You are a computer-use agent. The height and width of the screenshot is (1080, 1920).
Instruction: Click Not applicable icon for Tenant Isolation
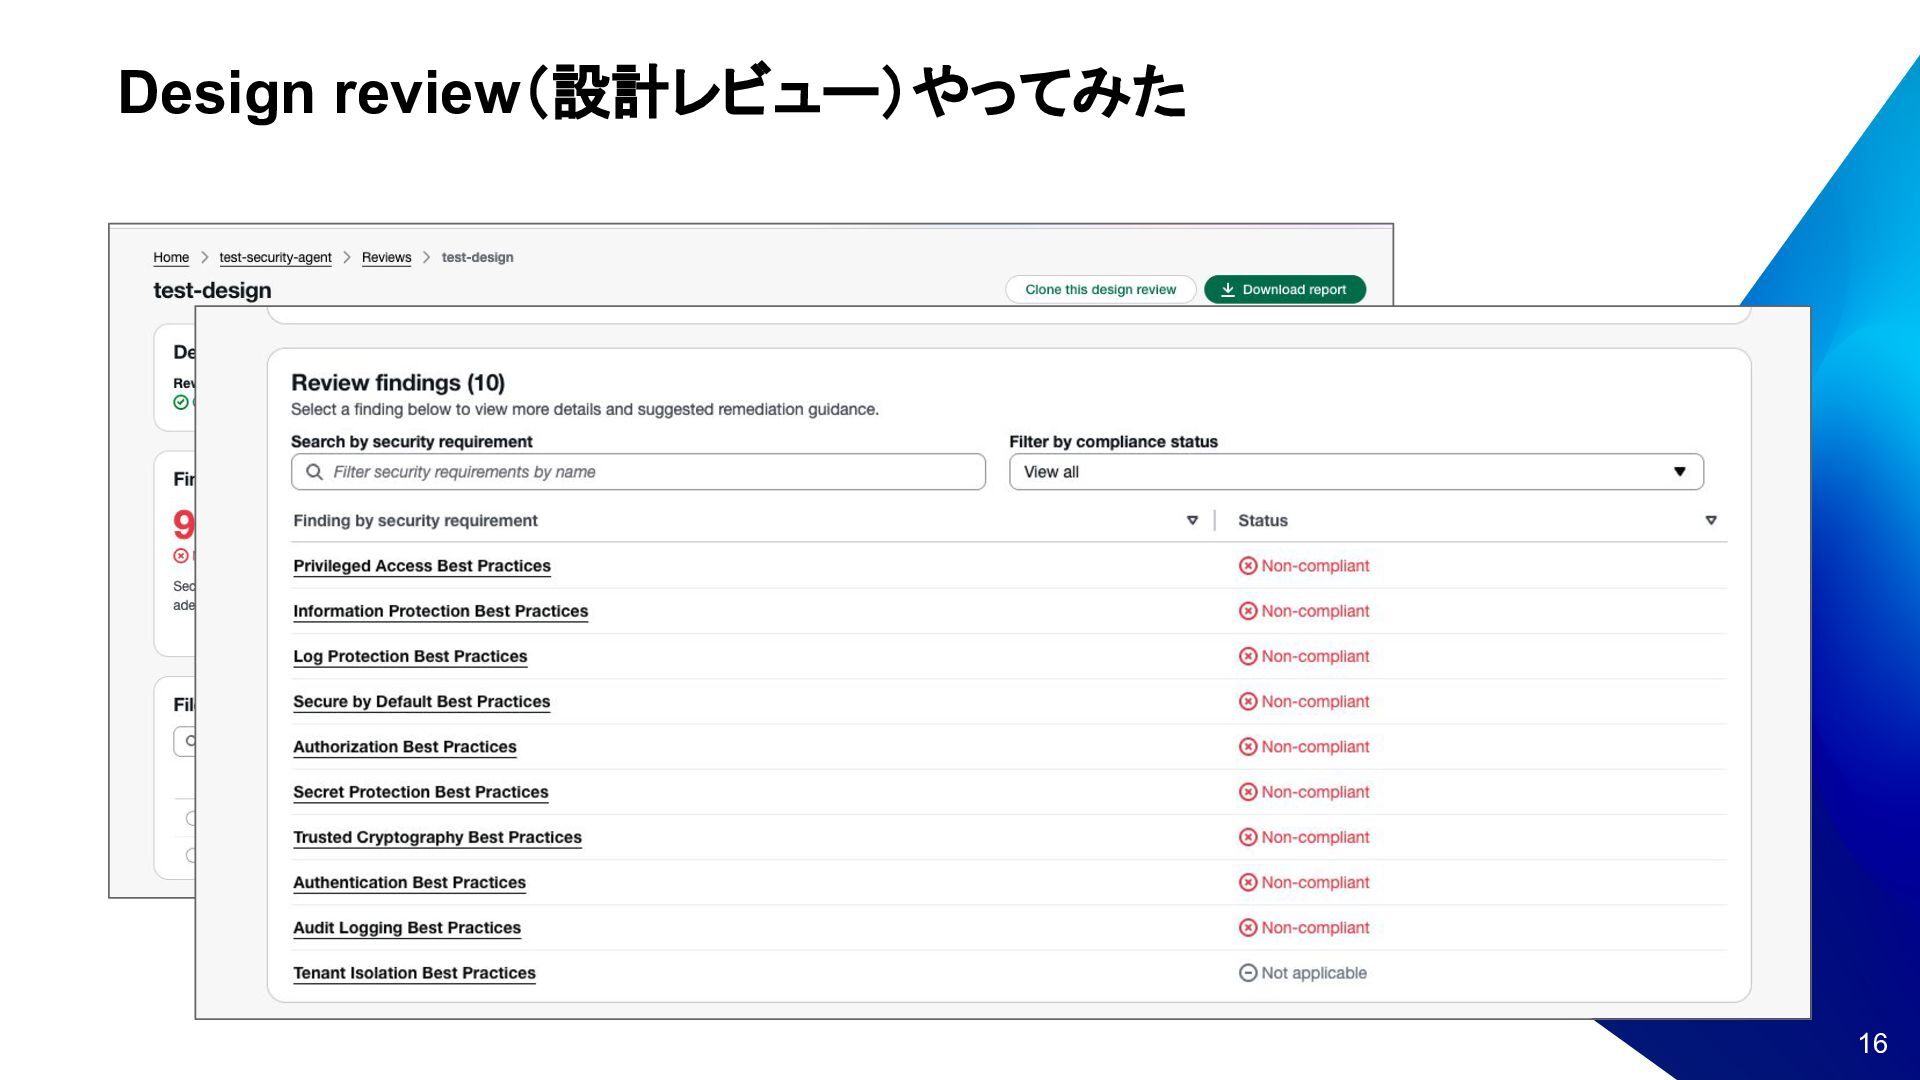tap(1248, 973)
